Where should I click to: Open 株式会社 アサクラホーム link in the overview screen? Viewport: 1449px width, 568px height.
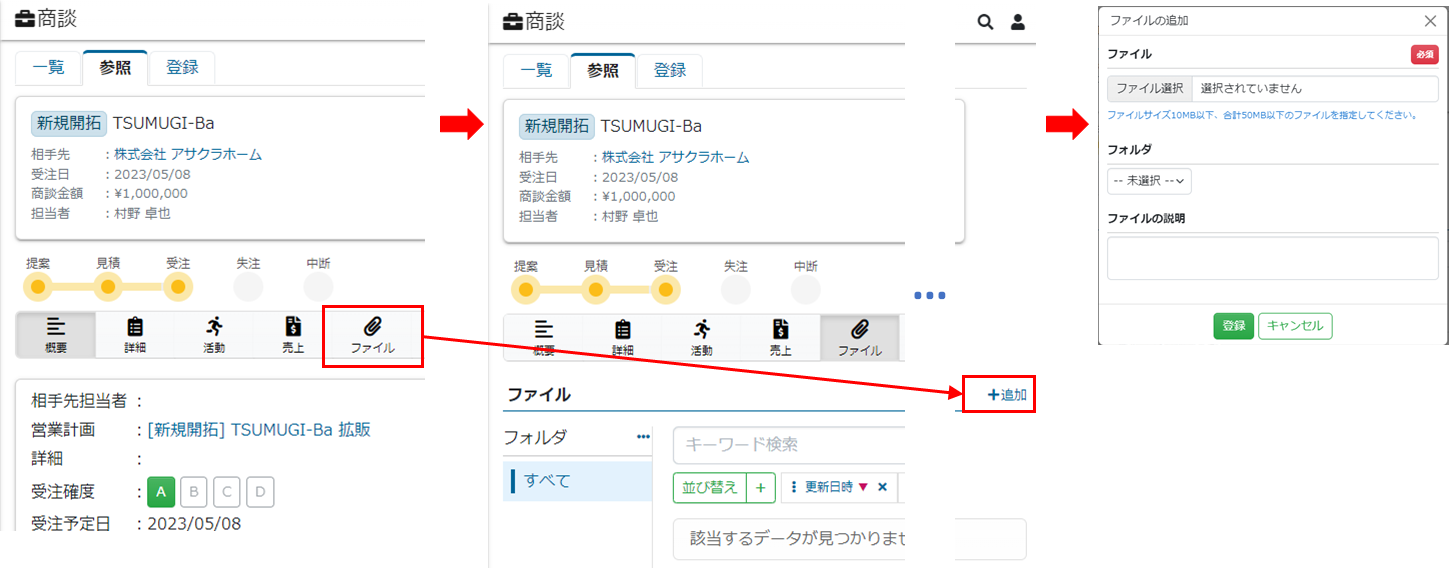tap(188, 155)
